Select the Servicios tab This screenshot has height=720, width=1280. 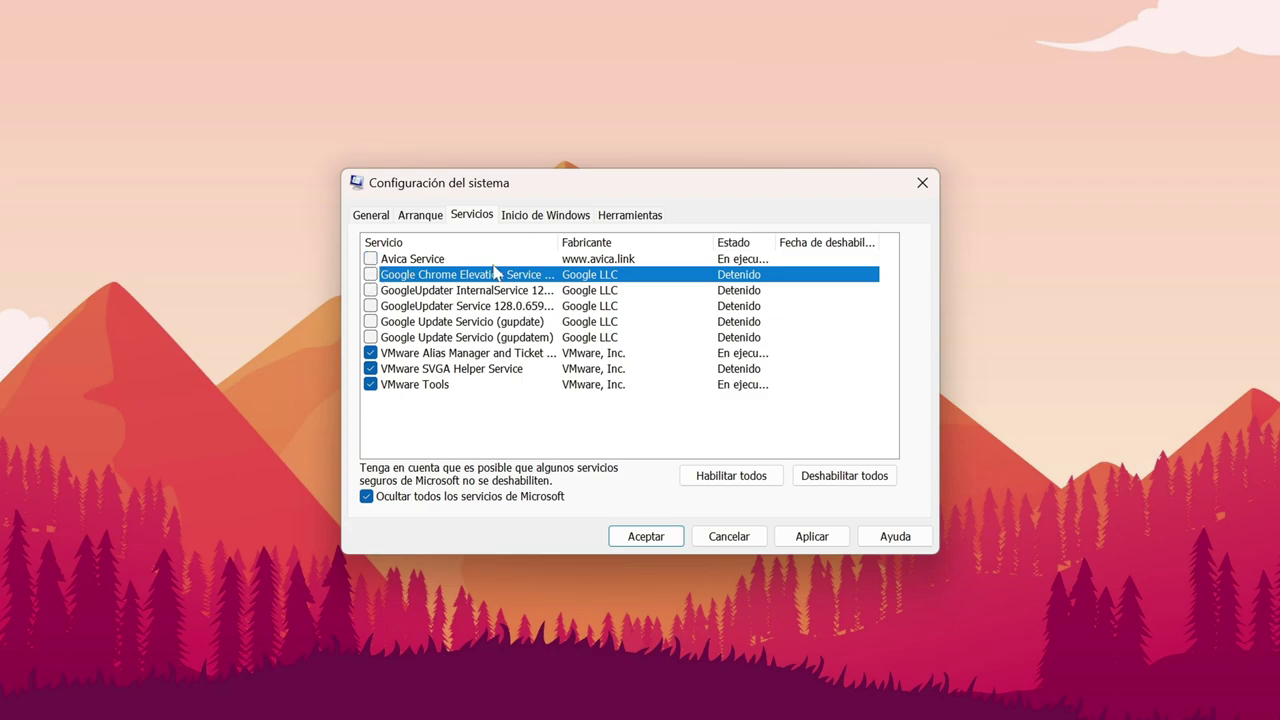(x=472, y=214)
